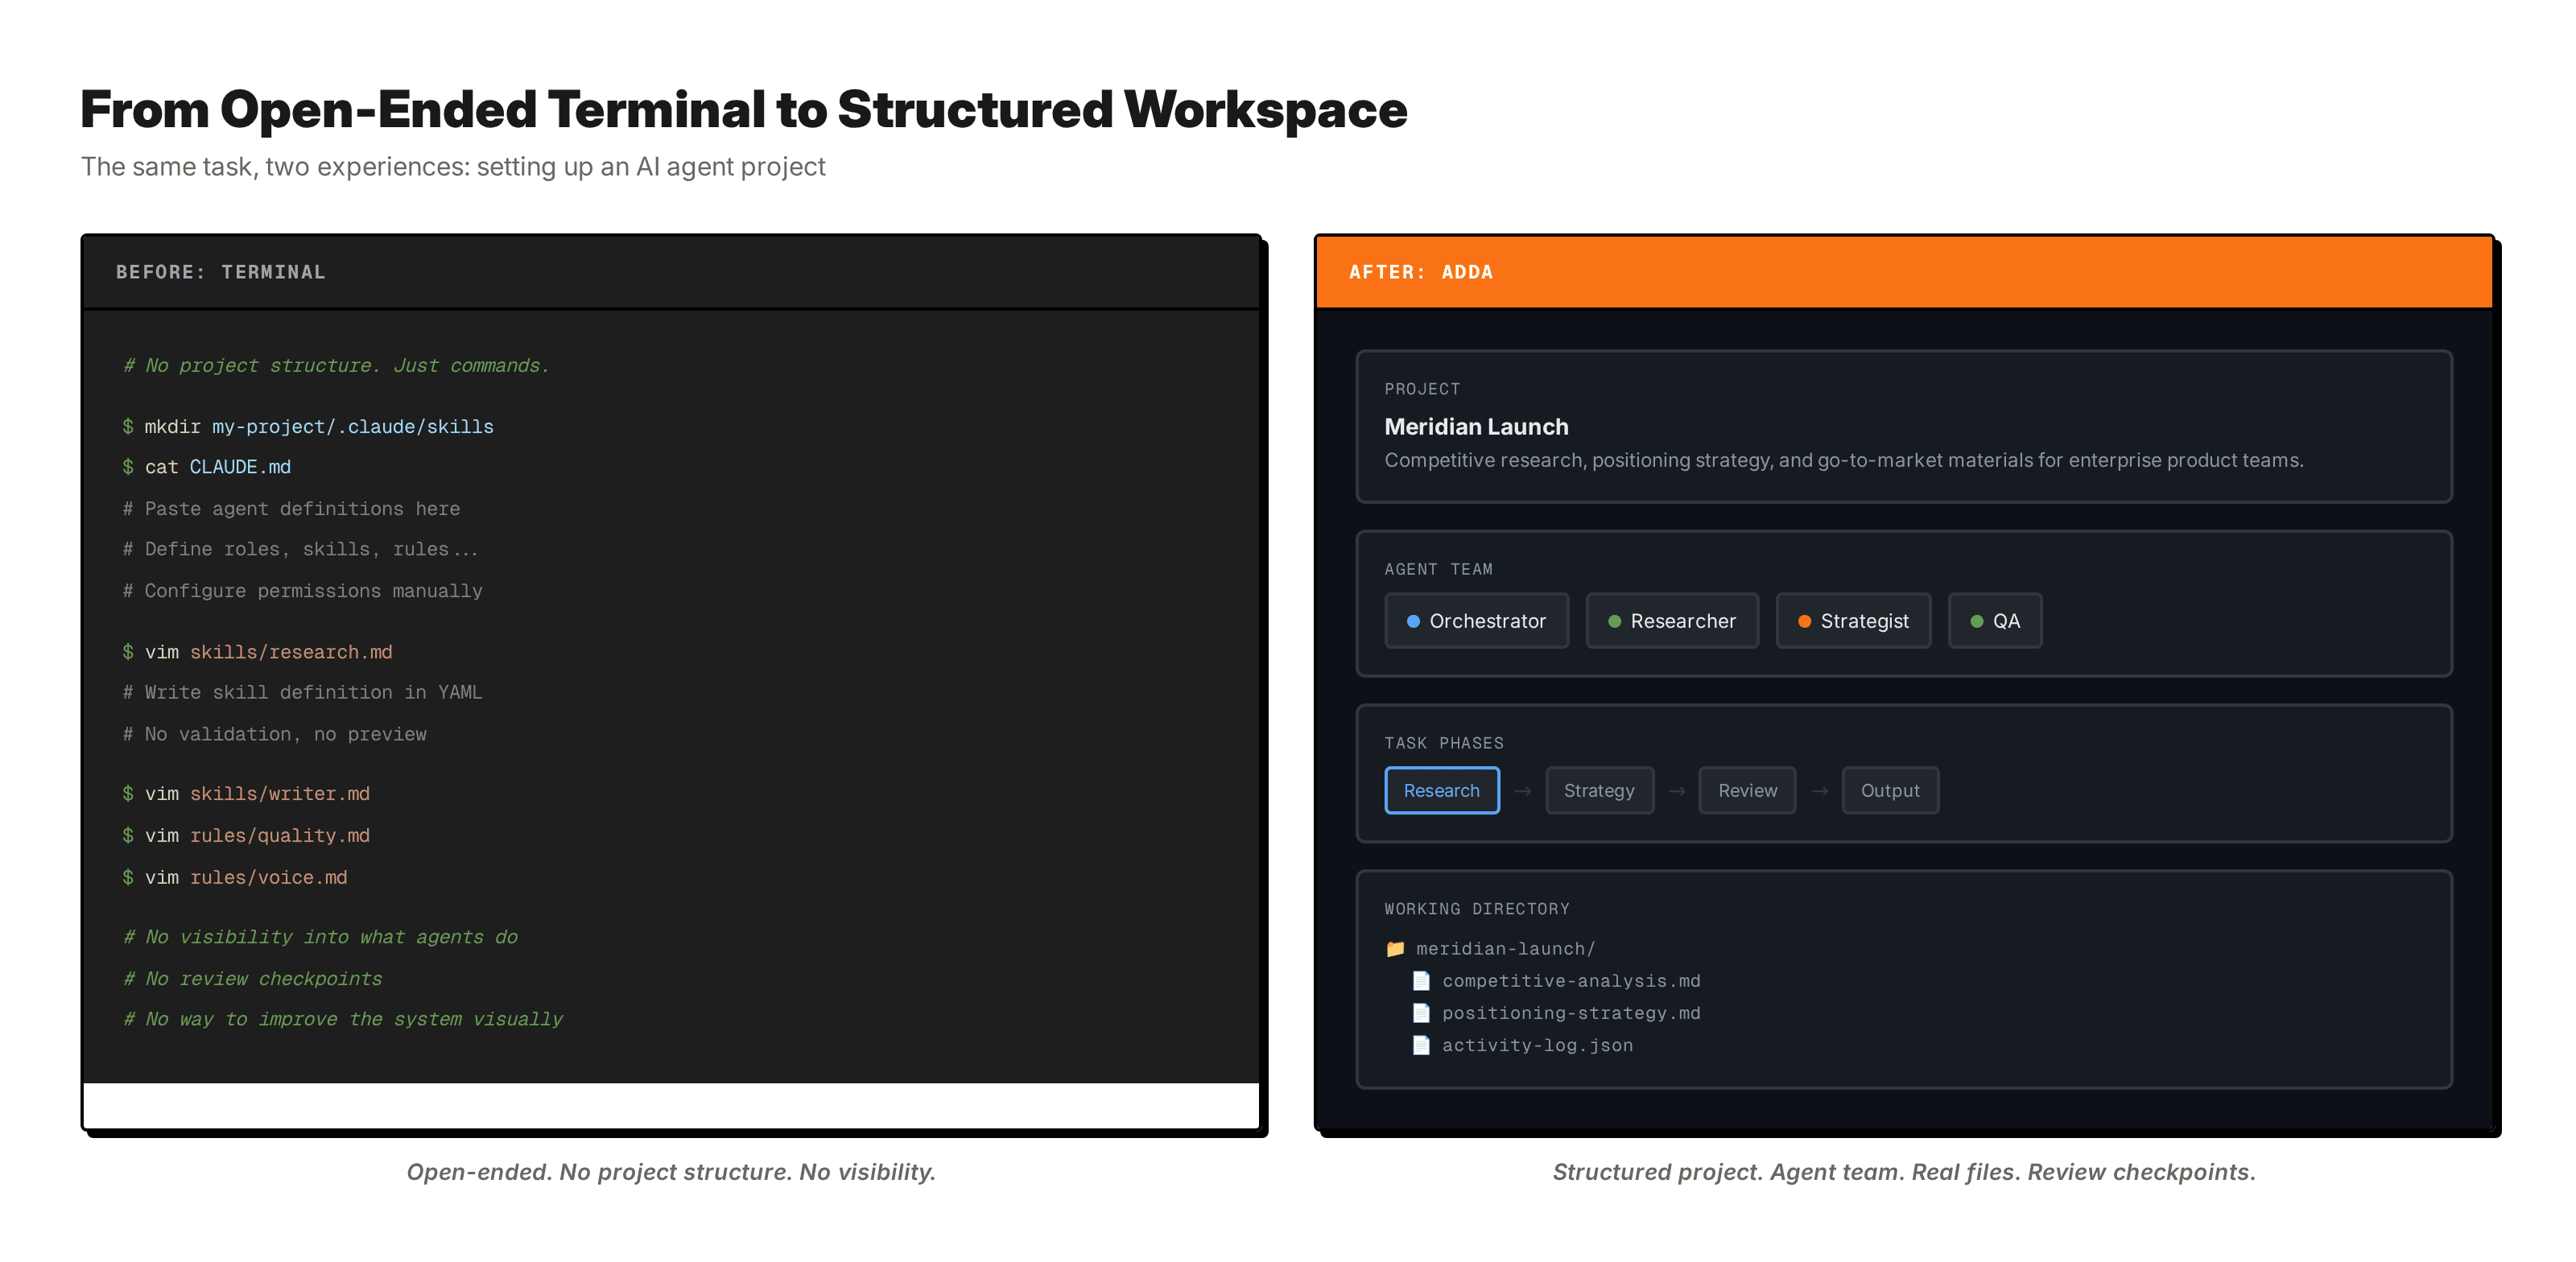
Task: Open the meridian-launch/ folder
Action: [1505, 948]
